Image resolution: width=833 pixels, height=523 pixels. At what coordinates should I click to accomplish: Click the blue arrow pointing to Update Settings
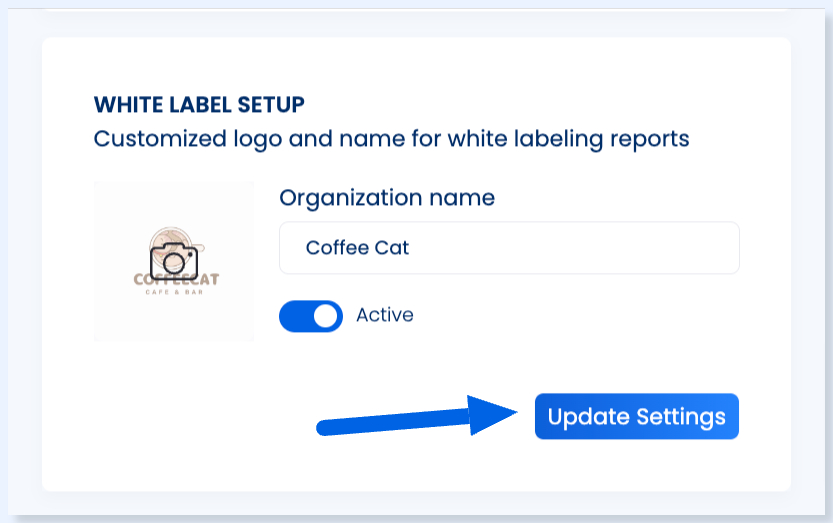pos(416,416)
